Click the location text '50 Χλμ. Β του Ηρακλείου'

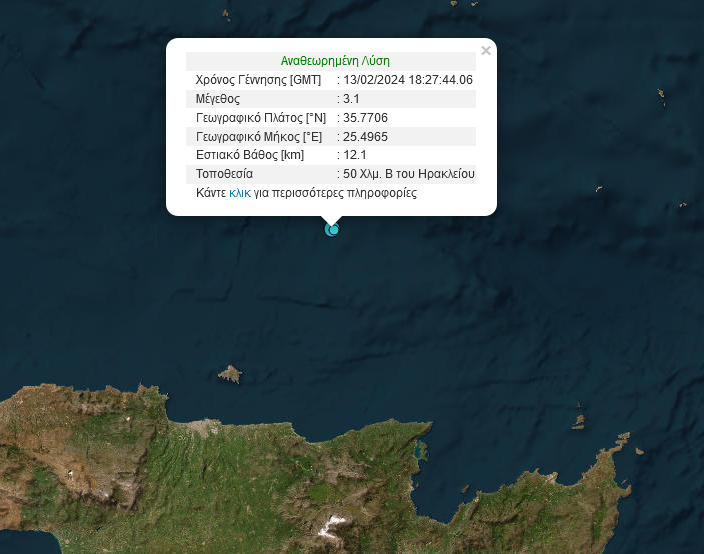[409, 174]
